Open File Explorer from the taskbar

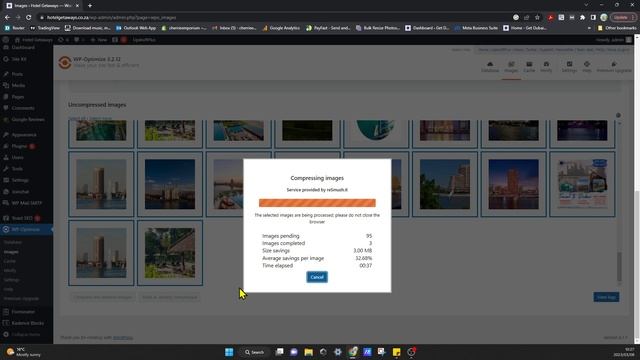tap(309, 352)
